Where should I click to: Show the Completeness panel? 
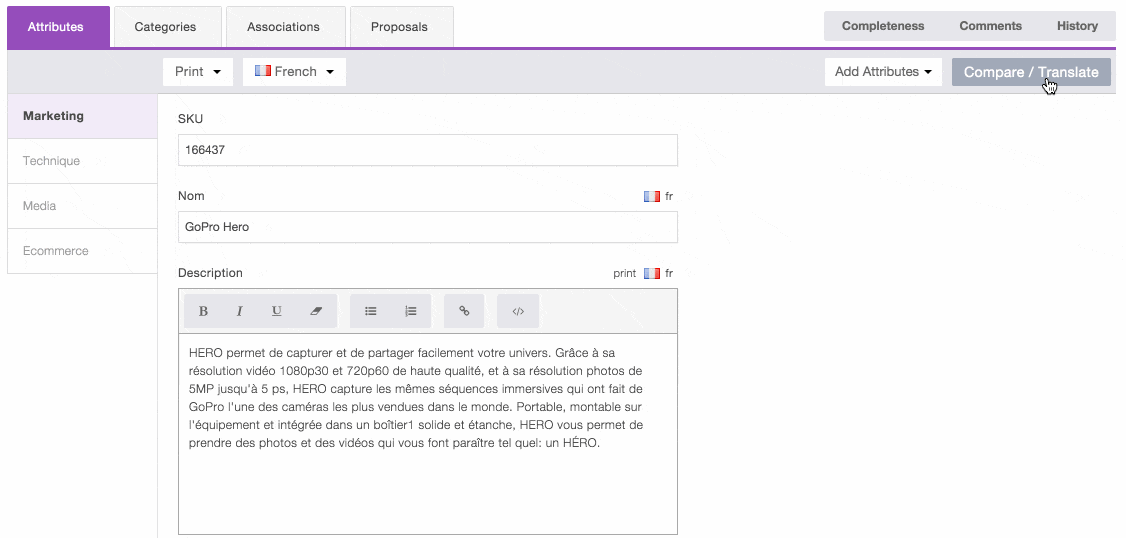(883, 26)
